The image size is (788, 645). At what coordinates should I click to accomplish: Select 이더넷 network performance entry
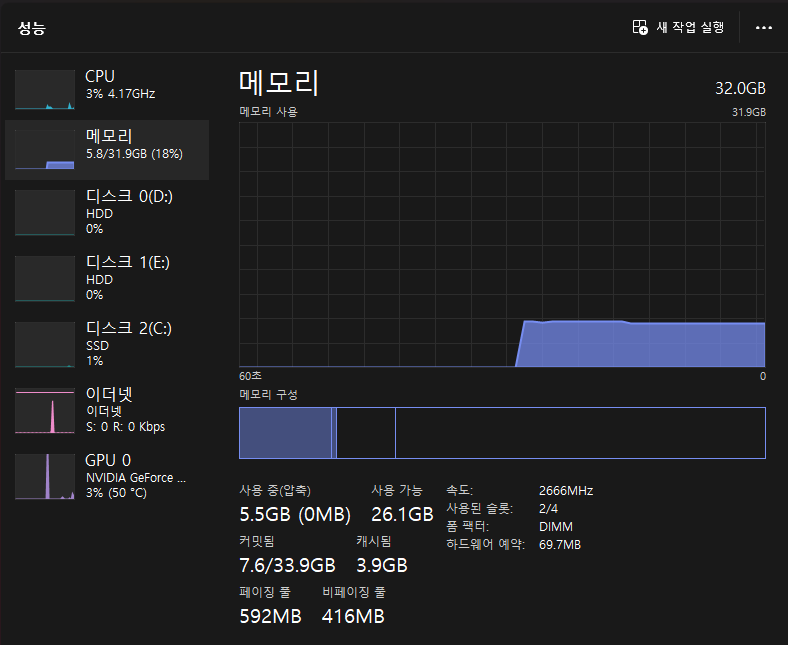107,410
